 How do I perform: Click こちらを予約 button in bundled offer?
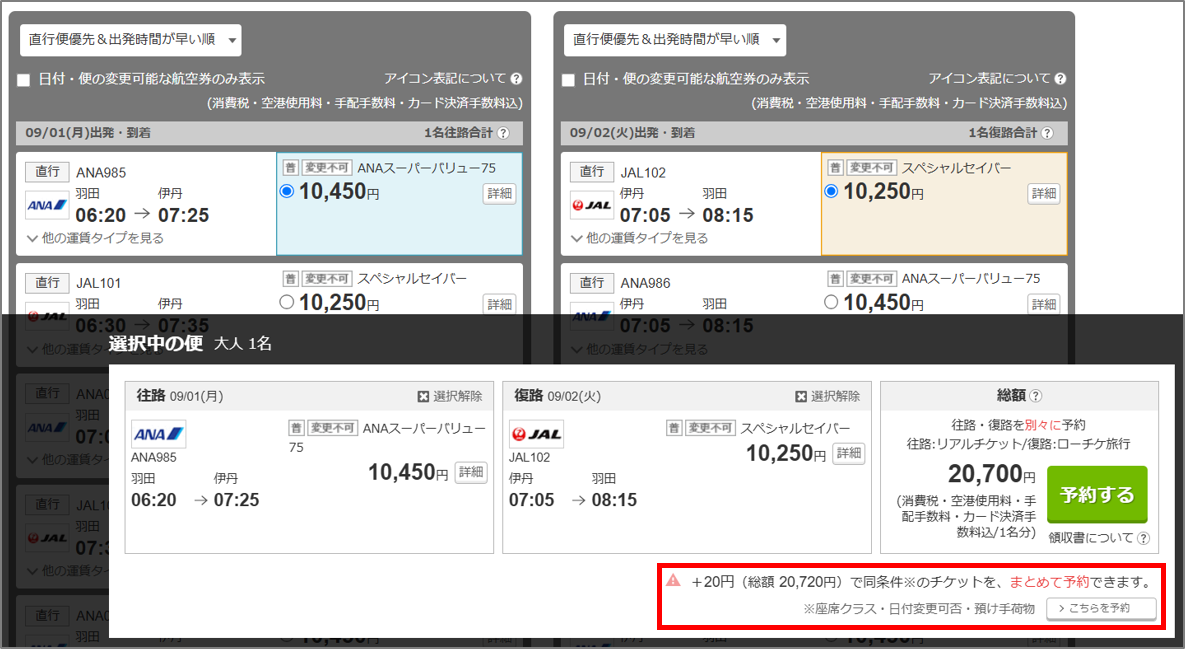[1101, 608]
